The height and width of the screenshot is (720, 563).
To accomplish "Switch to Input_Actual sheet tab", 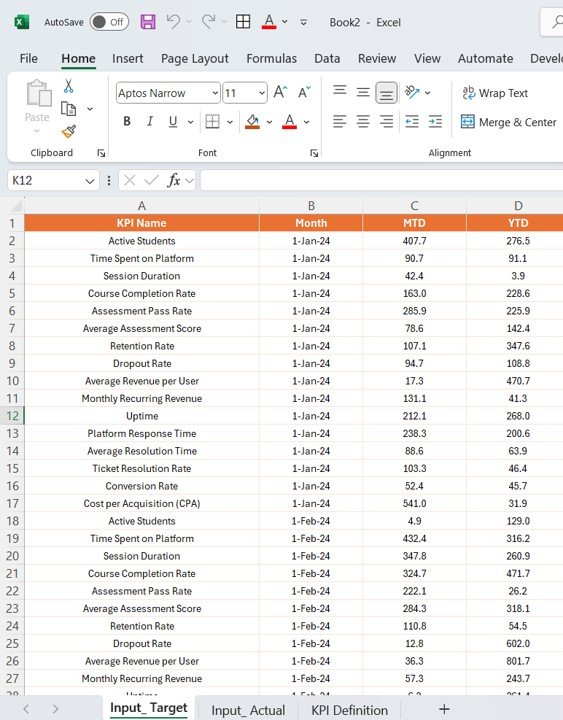I will pos(248,710).
